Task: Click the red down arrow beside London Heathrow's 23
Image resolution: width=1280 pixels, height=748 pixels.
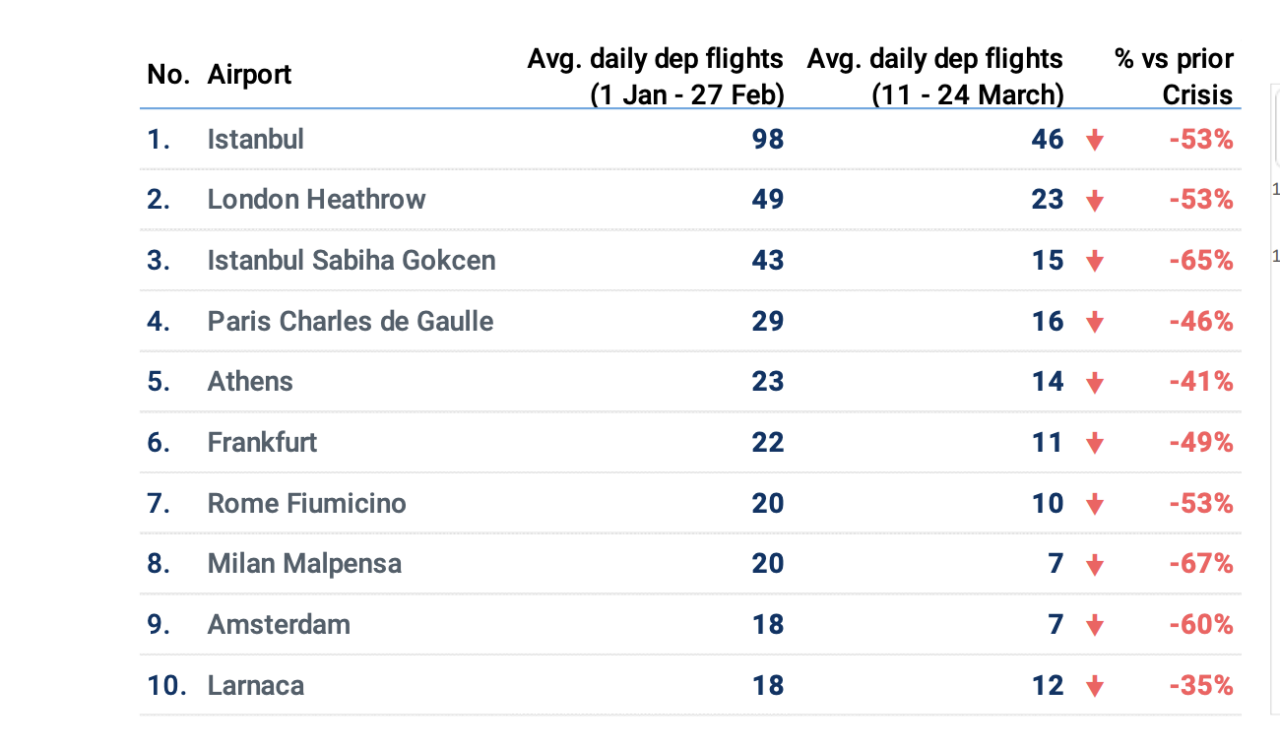Action: (x=1095, y=201)
